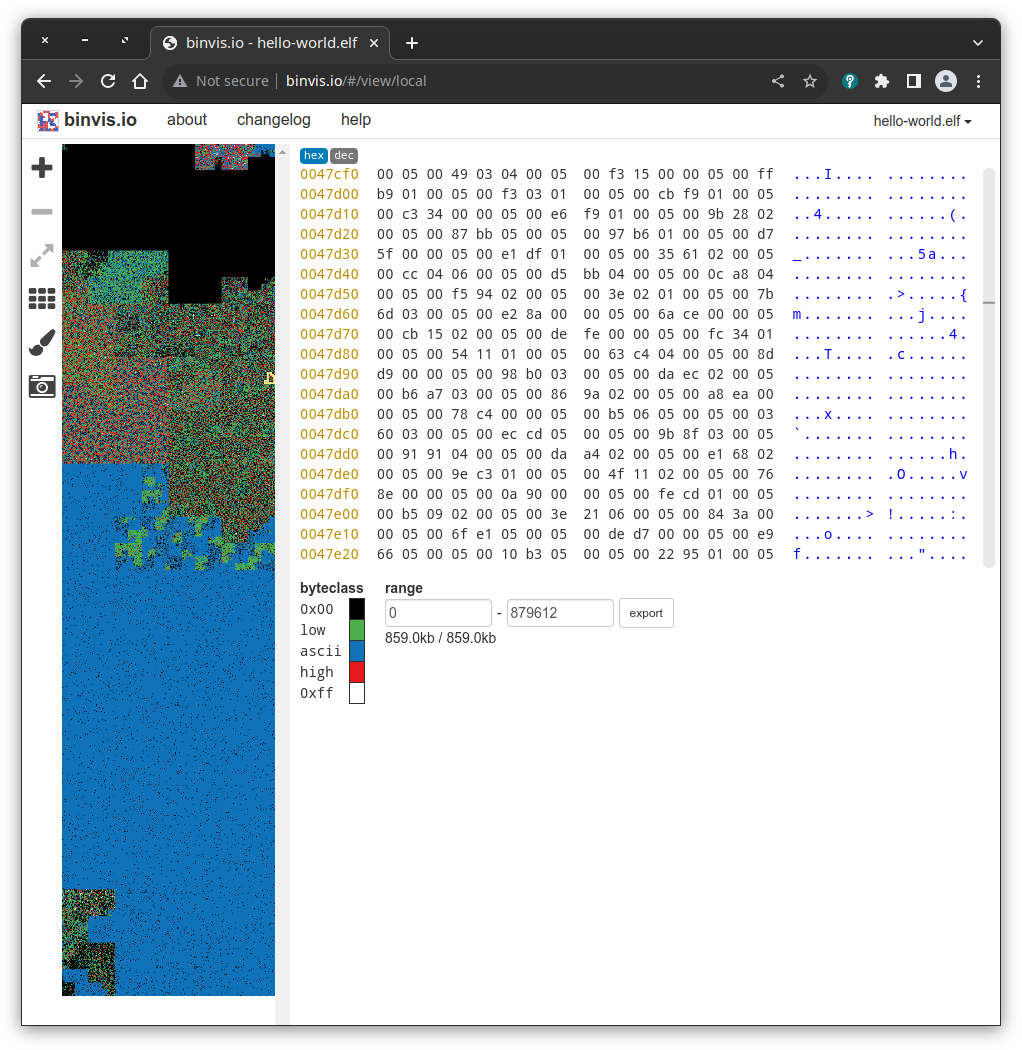Reload the page with the refresh icon
The height and width of the screenshot is (1050, 1022).
click(108, 81)
